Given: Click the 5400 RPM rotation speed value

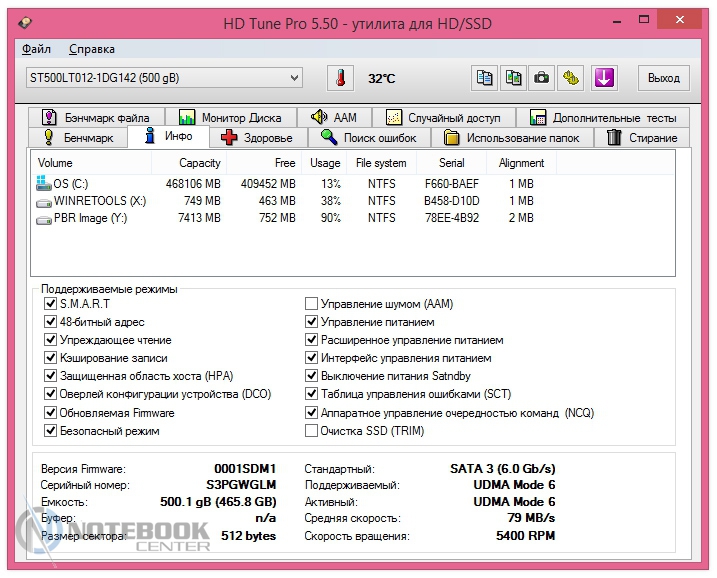Looking at the screenshot, I should [525, 535].
